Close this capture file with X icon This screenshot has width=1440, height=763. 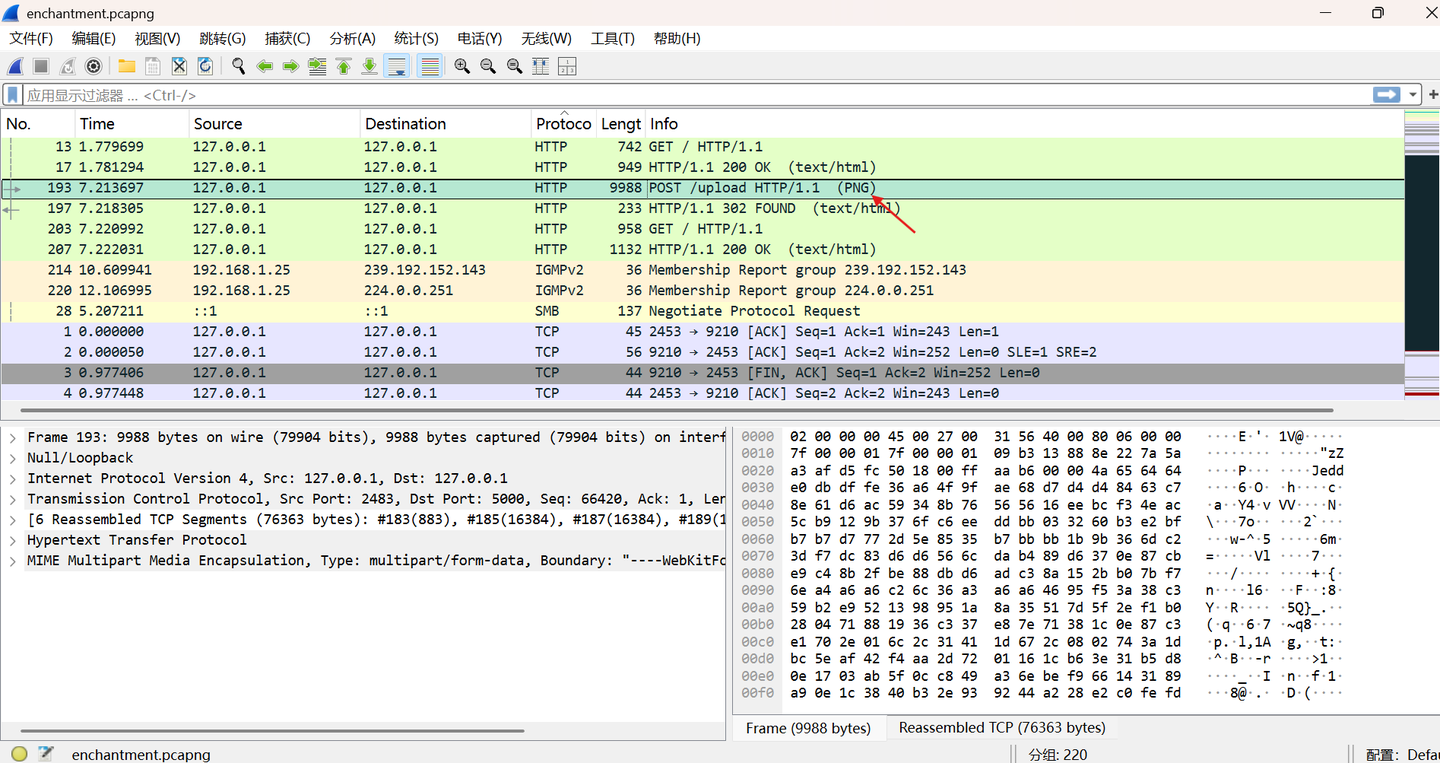(179, 66)
